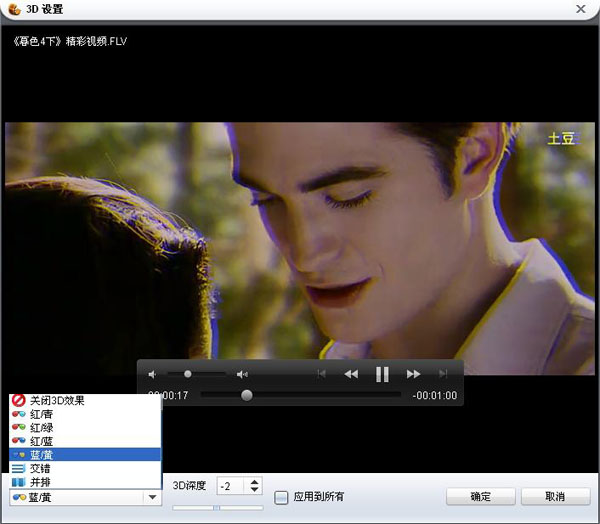
Task: Increase 3D深度 with up arrow
Action: 254,482
